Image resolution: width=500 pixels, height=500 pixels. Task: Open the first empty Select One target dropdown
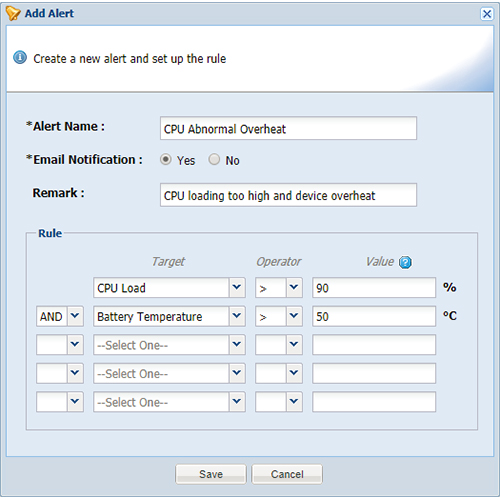pos(169,345)
